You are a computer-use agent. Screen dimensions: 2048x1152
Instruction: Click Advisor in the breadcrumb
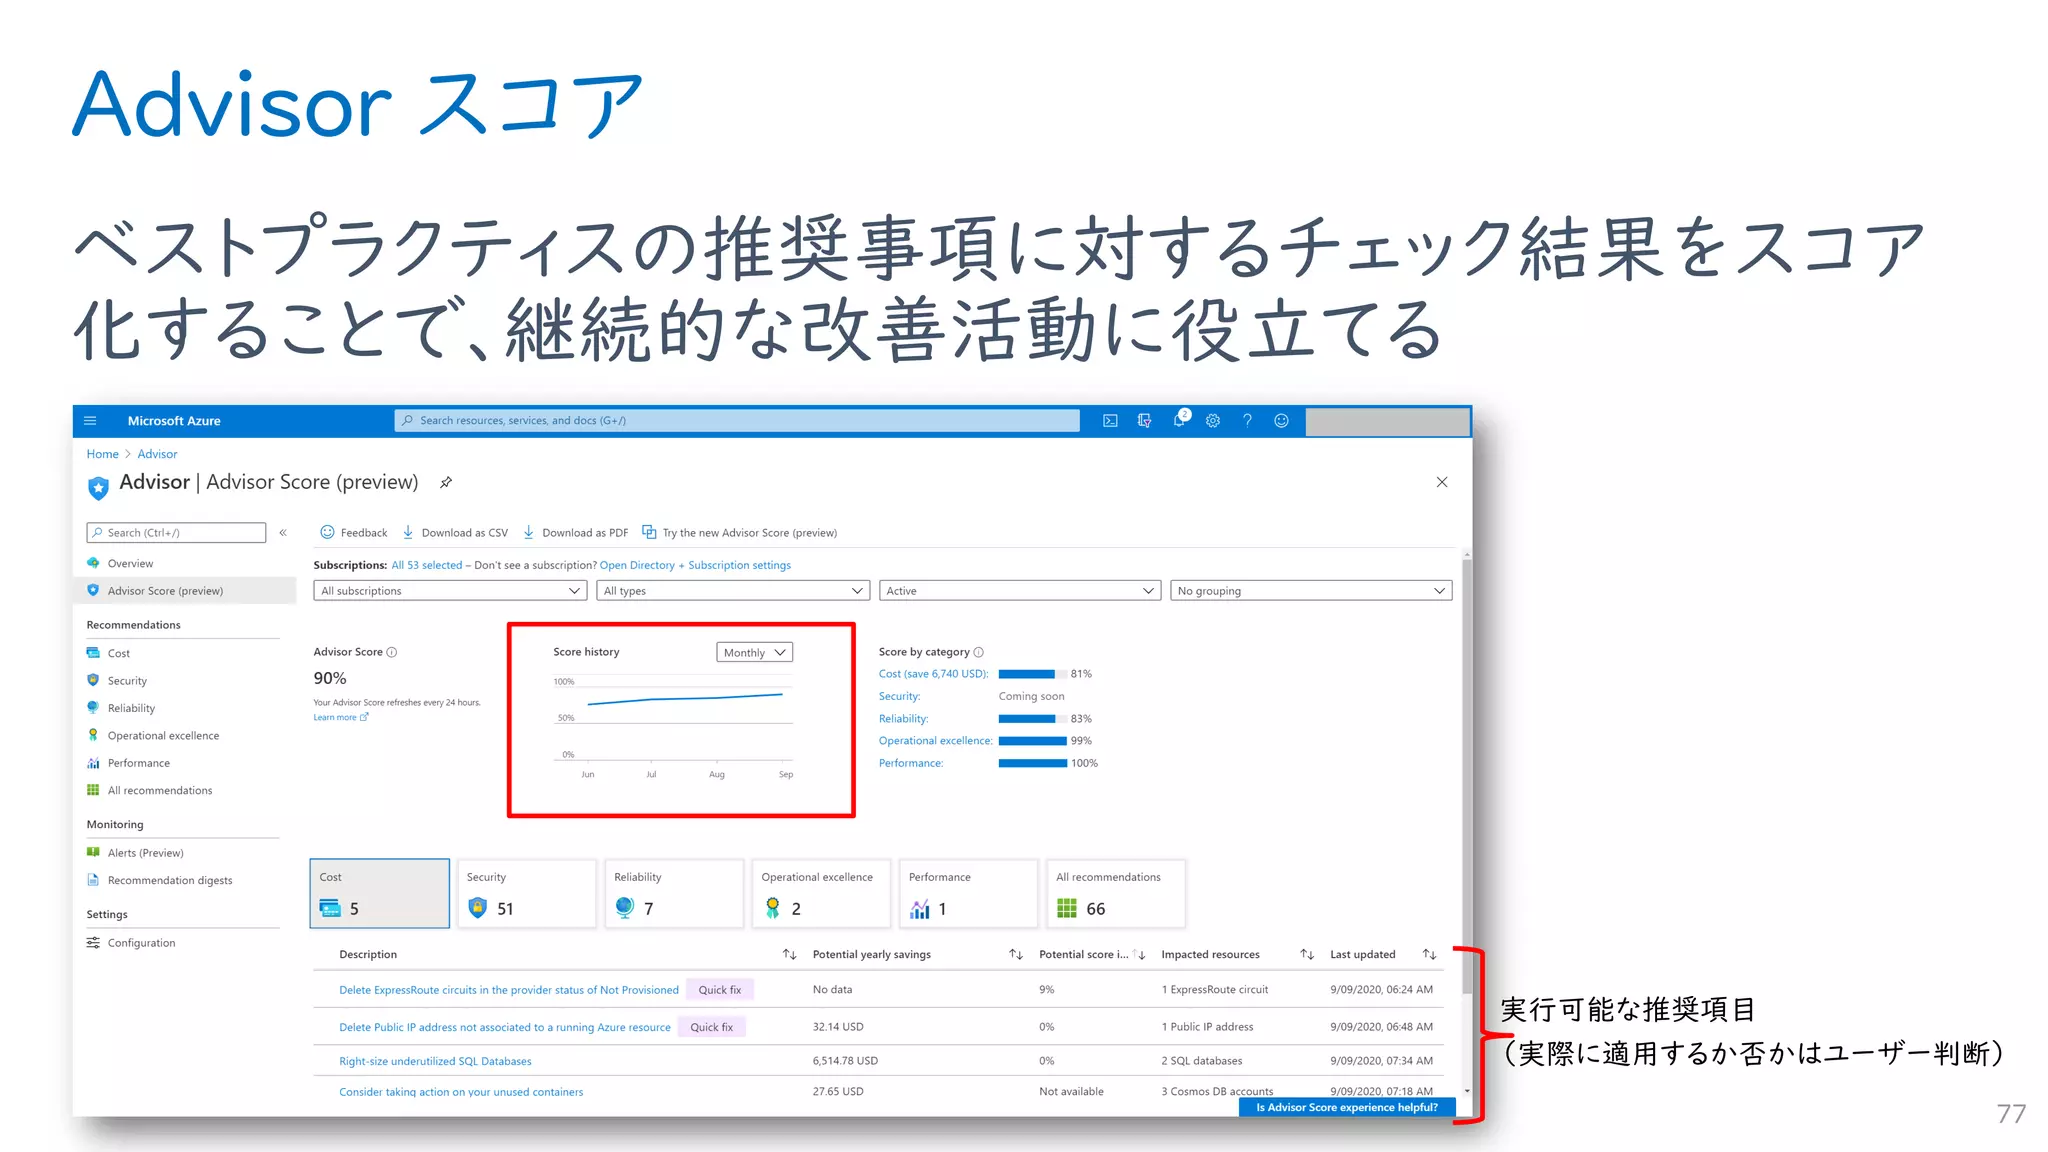click(x=157, y=454)
